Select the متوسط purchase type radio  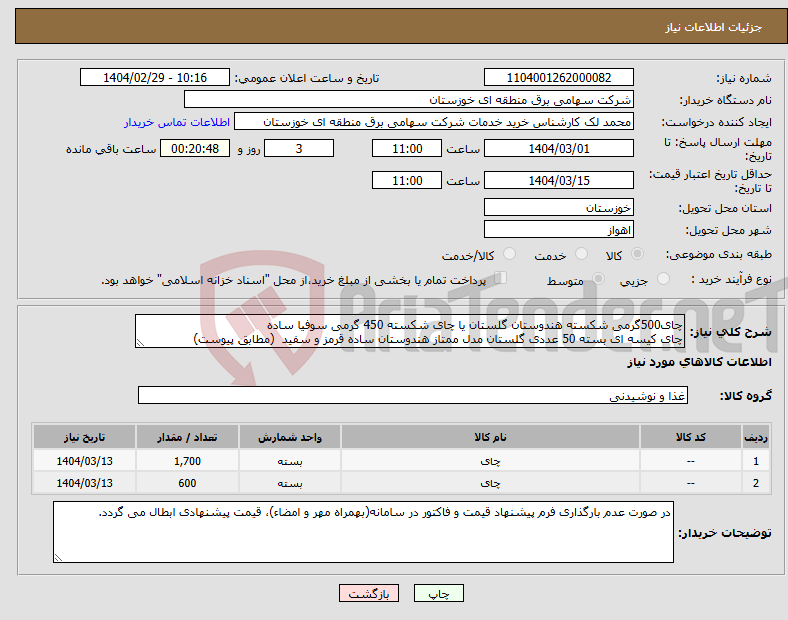pyautogui.click(x=598, y=278)
